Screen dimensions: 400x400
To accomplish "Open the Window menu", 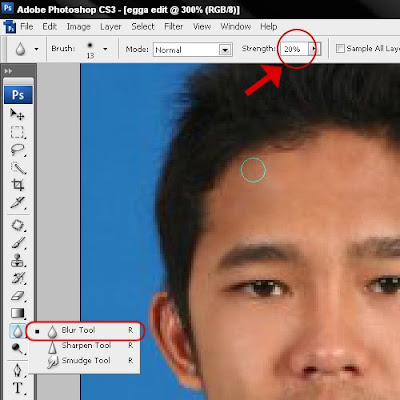I will [x=235, y=27].
